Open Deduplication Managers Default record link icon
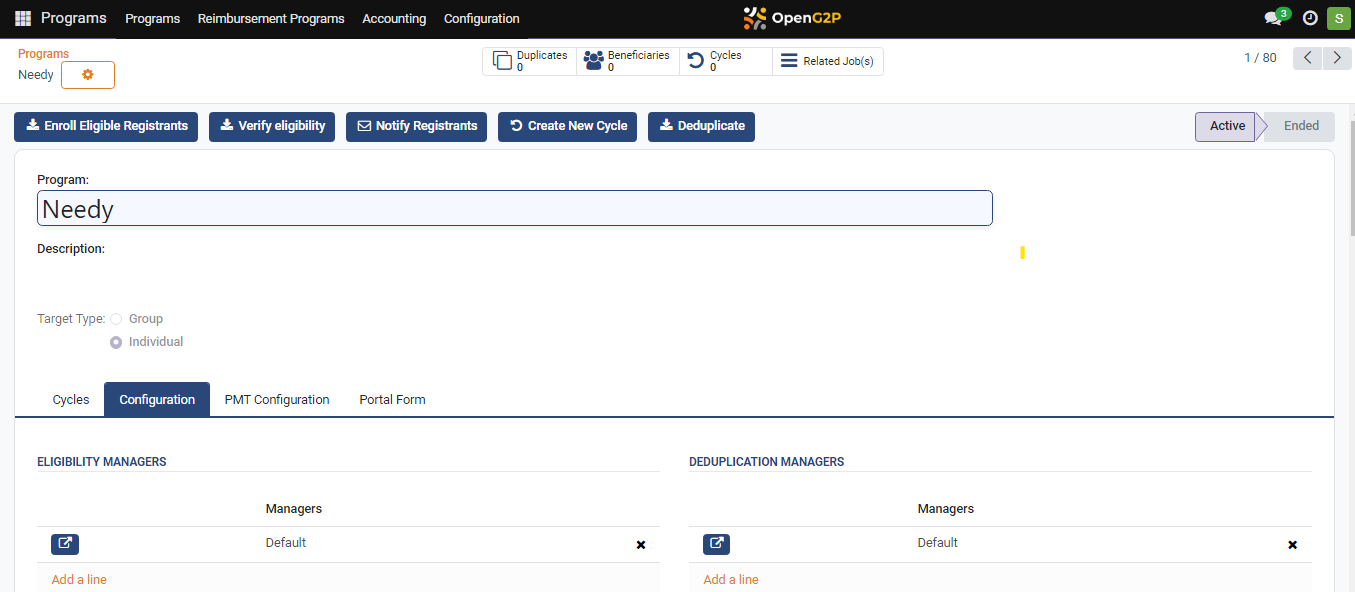Image resolution: width=1355 pixels, height=592 pixels. 716,544
